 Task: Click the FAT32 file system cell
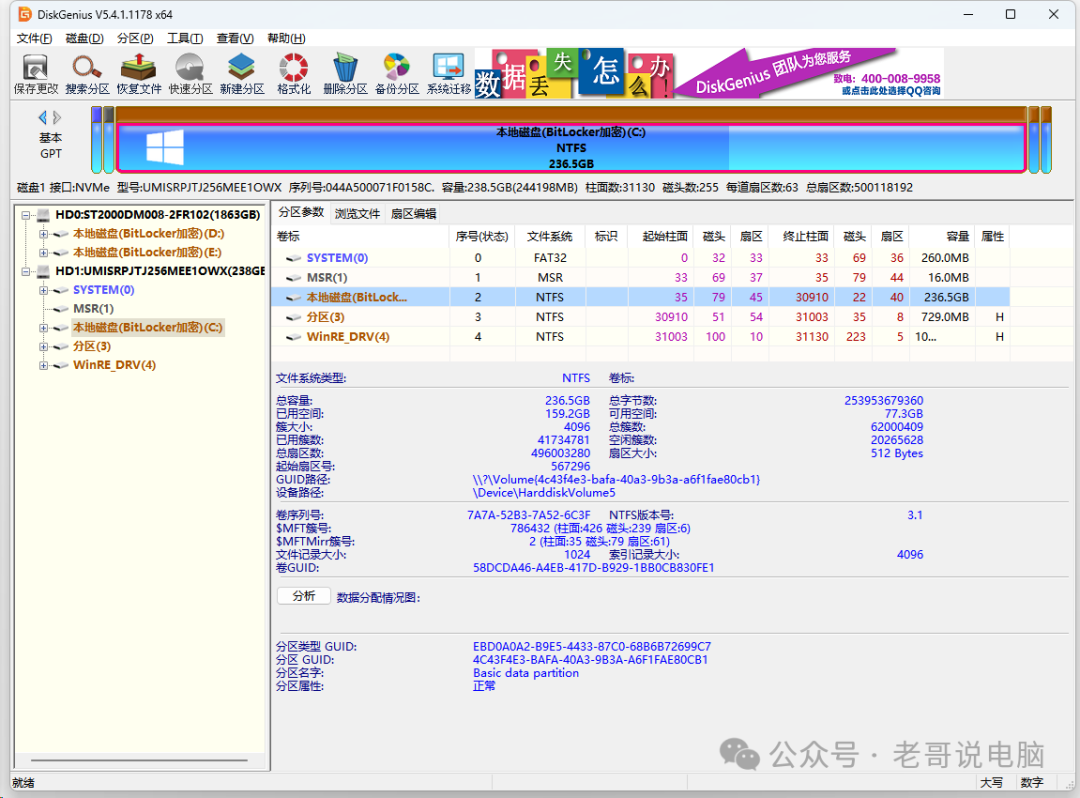pyautogui.click(x=550, y=258)
